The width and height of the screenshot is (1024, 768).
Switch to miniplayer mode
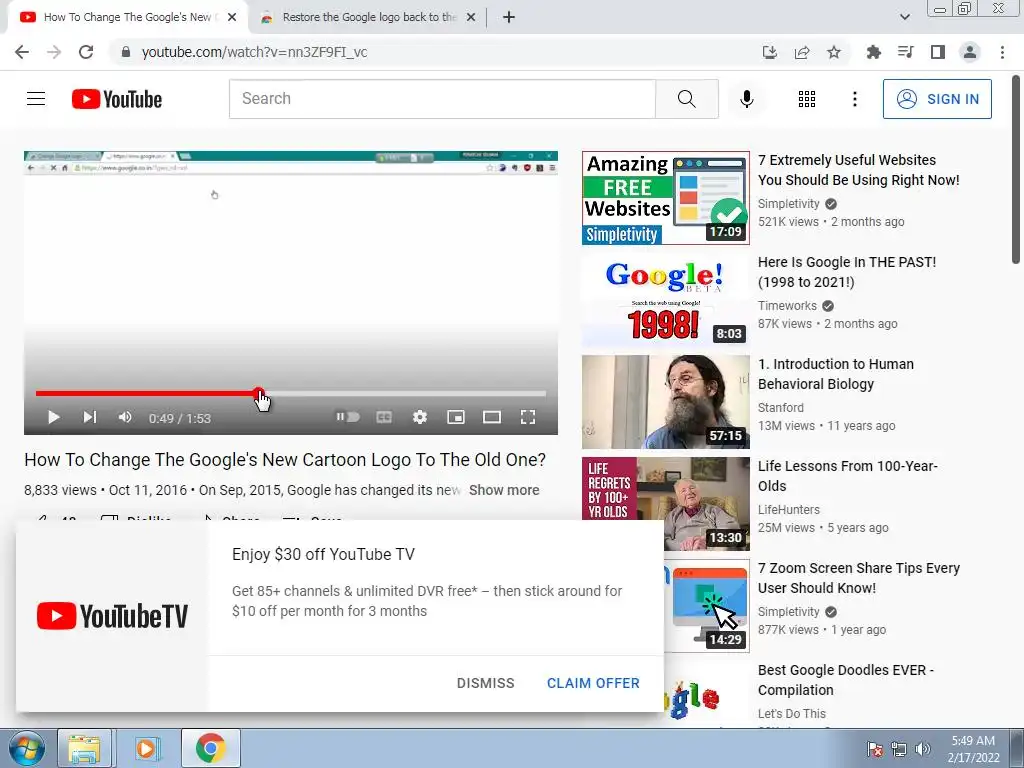[456, 417]
